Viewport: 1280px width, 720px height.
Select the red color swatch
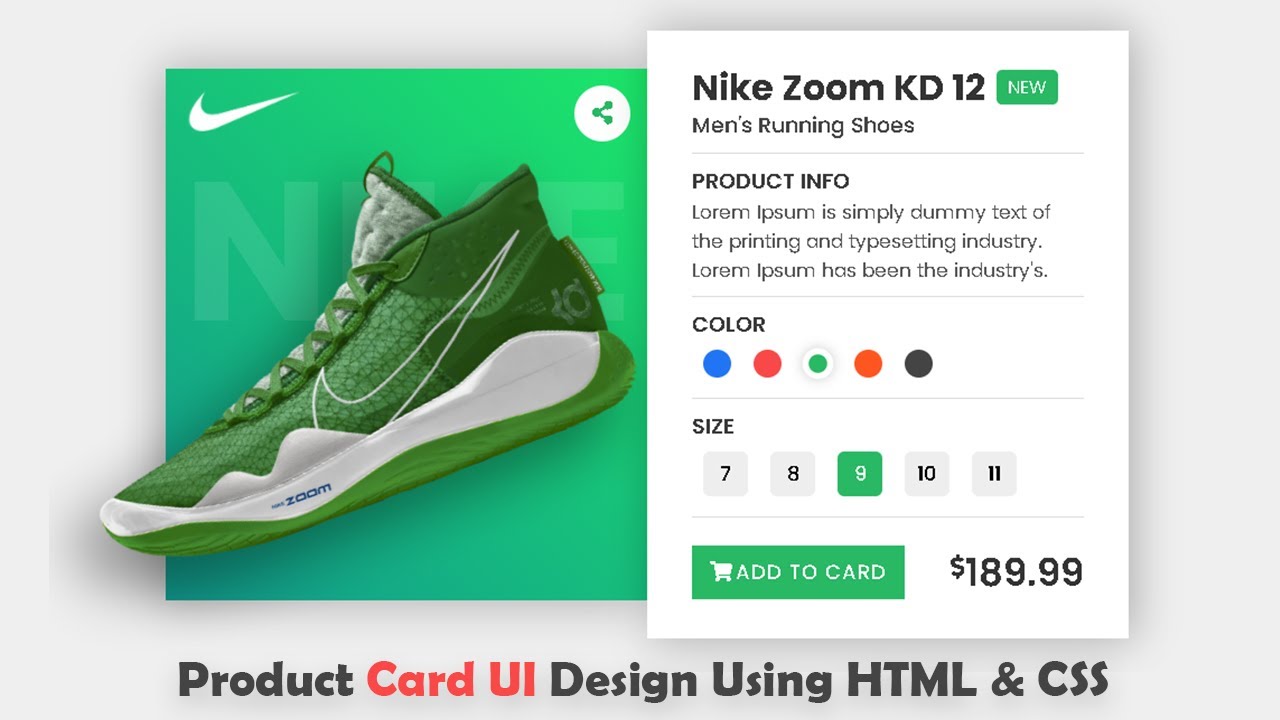coord(767,363)
